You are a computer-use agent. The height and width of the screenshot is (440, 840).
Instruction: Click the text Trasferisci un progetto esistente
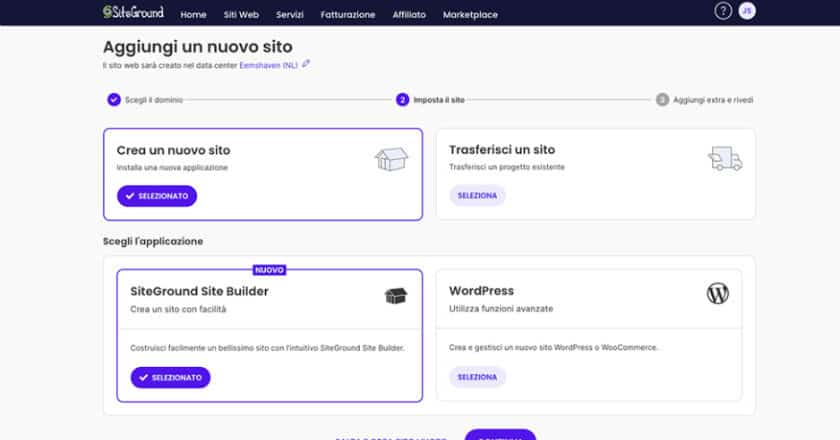(x=507, y=167)
